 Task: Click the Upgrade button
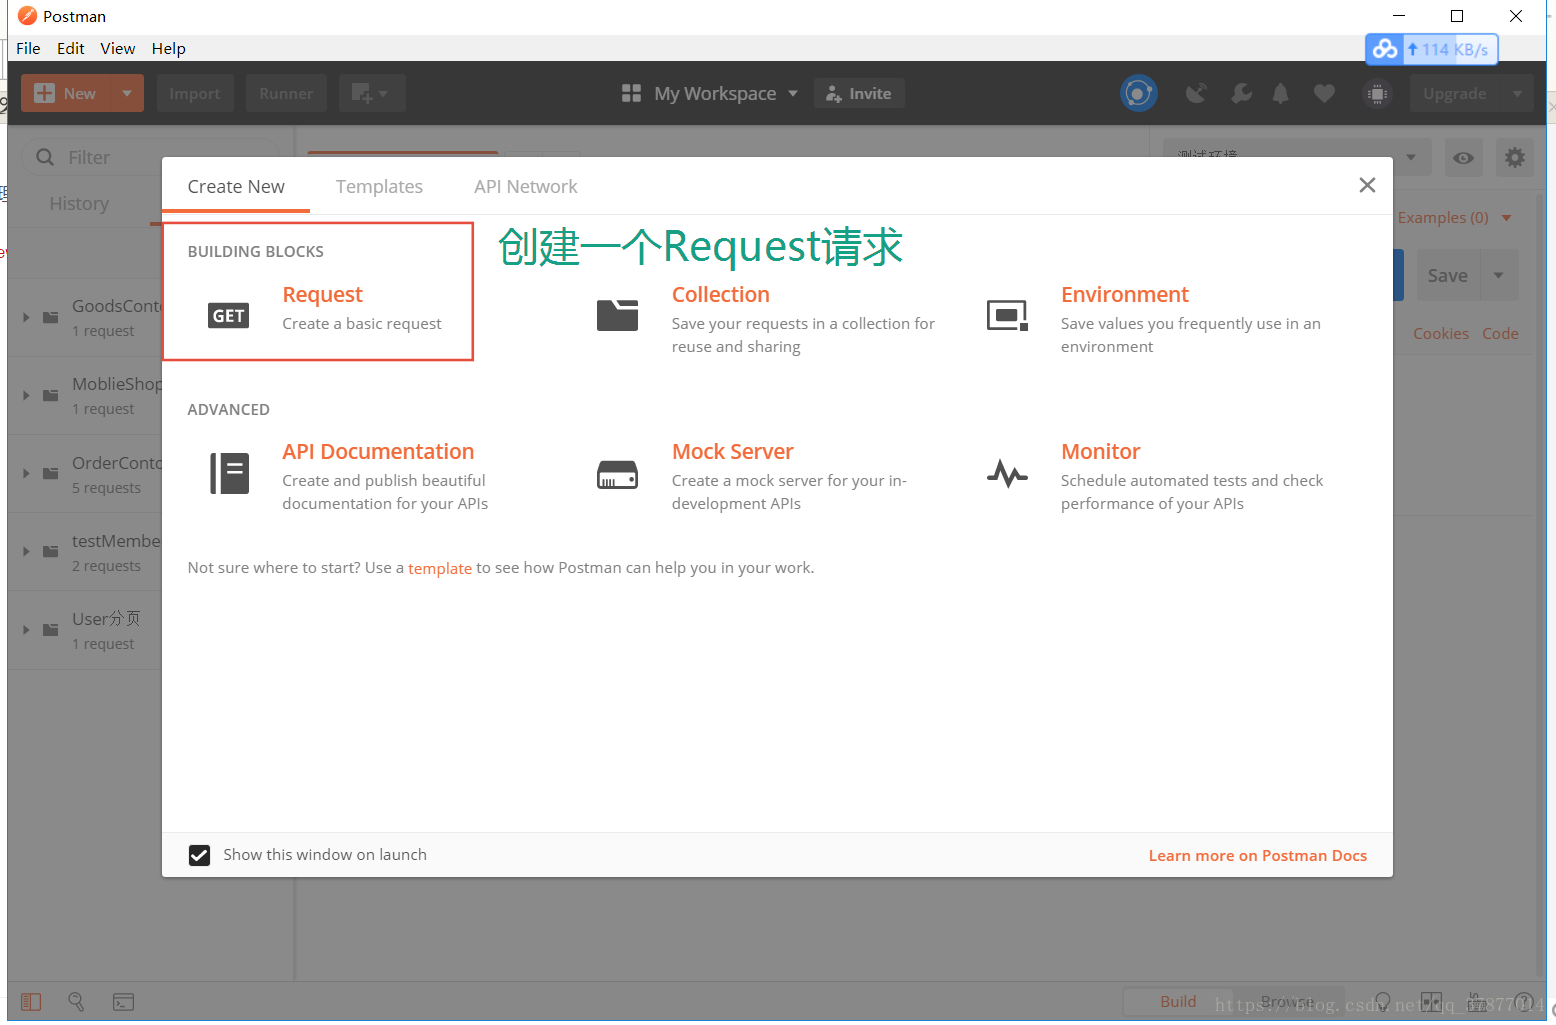coord(1454,93)
